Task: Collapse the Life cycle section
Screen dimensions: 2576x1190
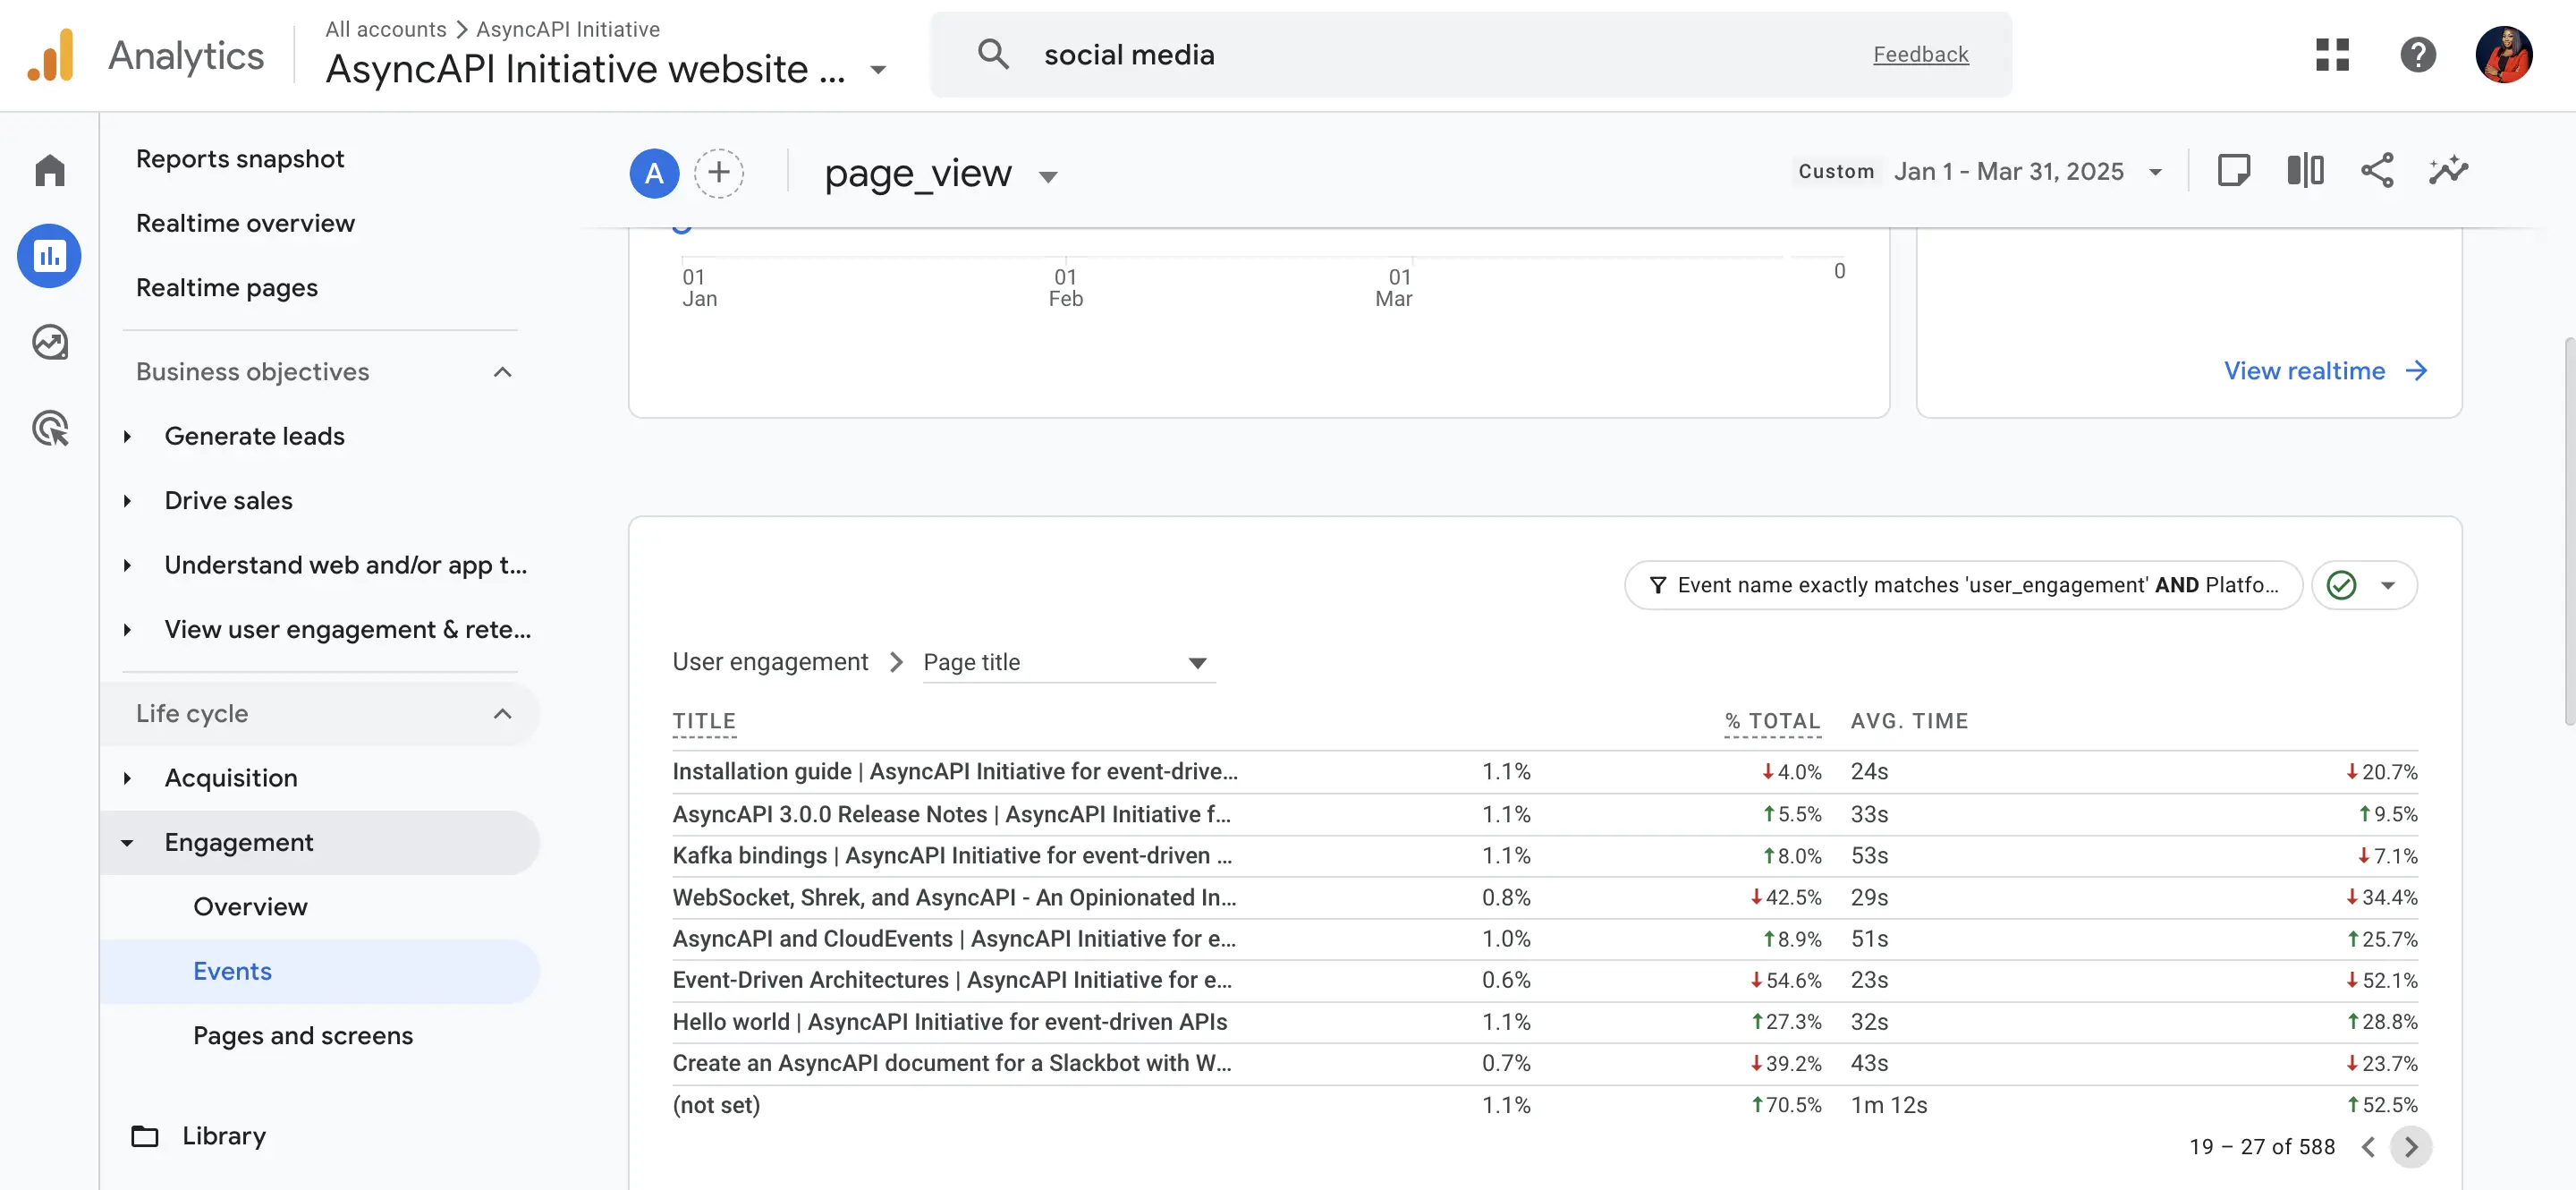Action: pos(503,713)
